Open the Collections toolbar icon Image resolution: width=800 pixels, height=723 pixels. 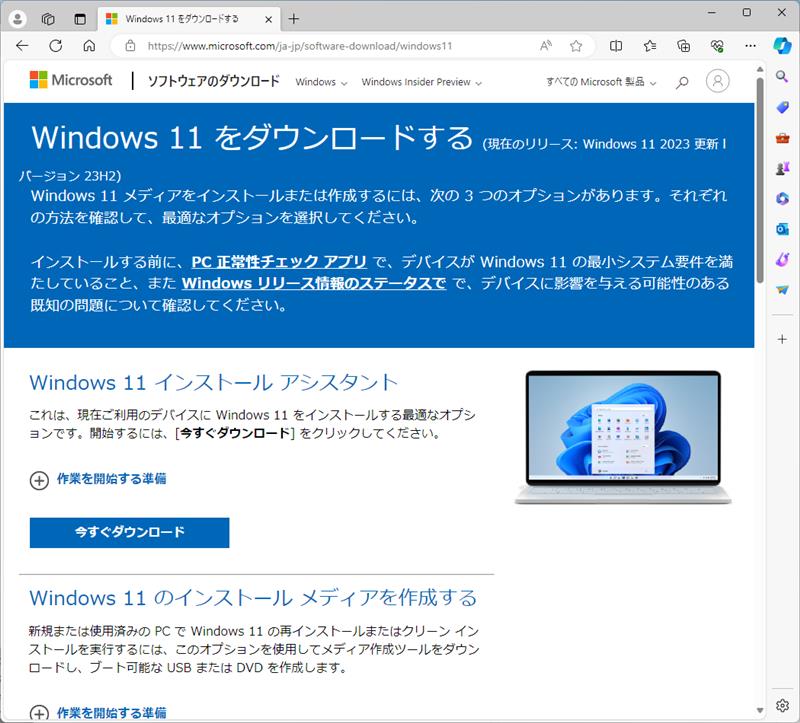tap(684, 46)
